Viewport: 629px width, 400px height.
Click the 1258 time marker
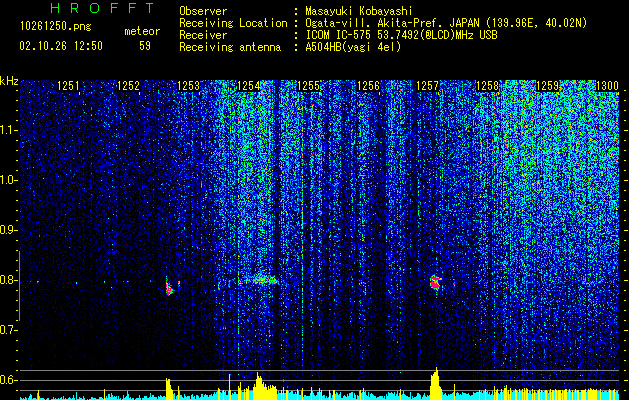tap(487, 85)
